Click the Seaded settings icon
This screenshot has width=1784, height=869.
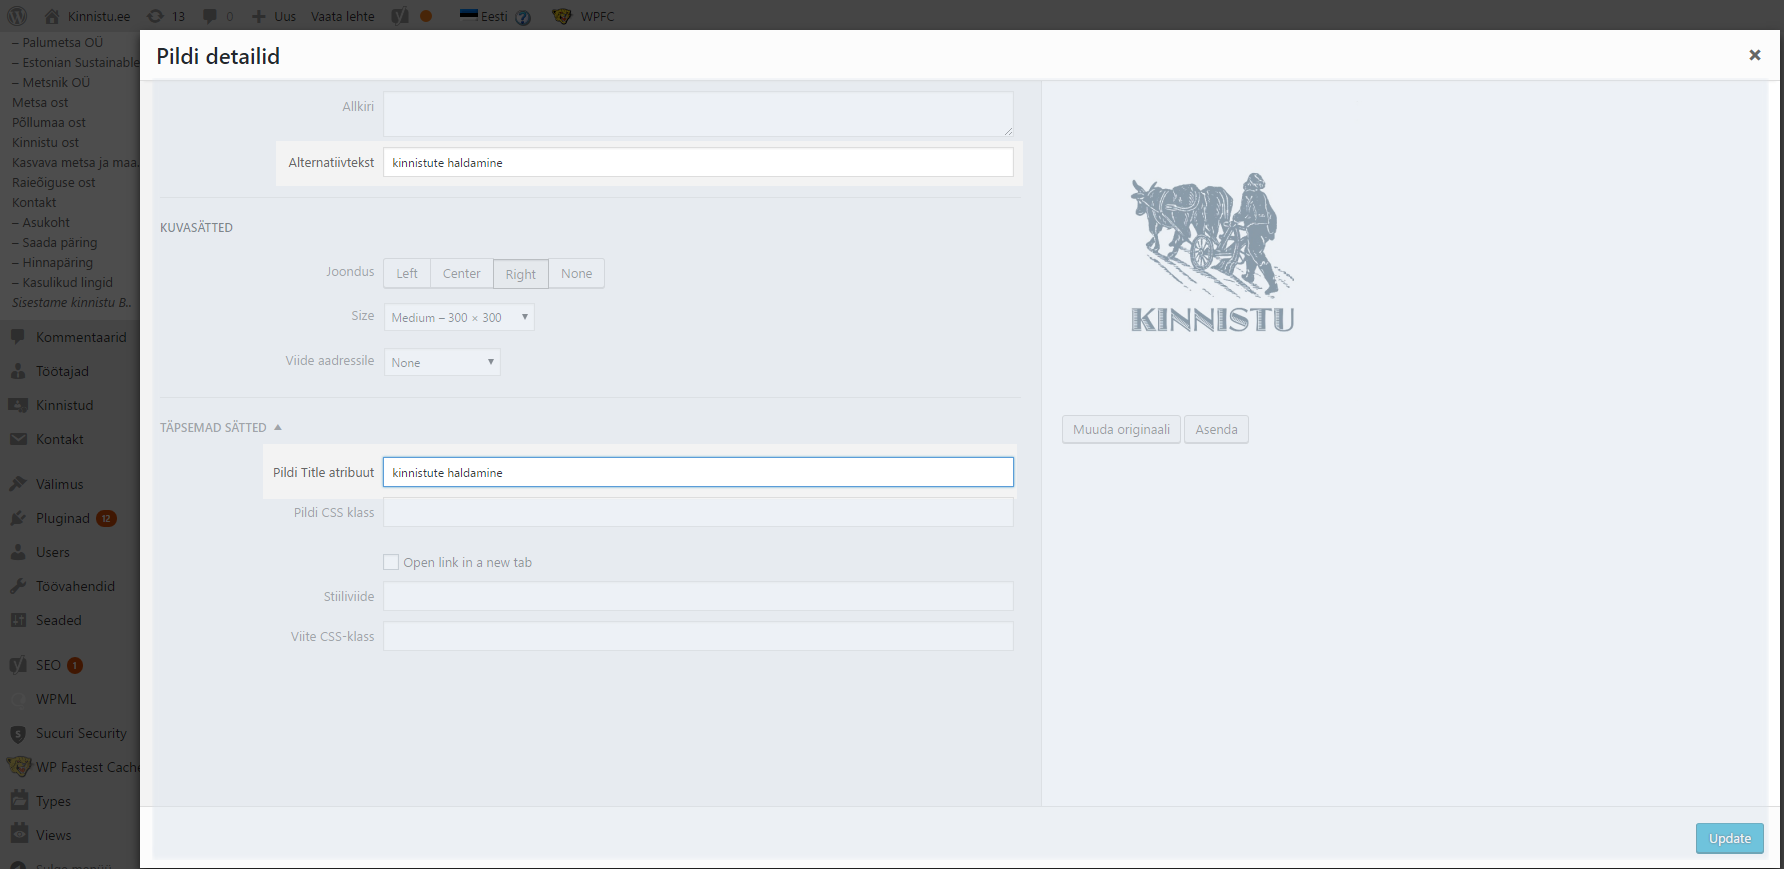point(18,620)
